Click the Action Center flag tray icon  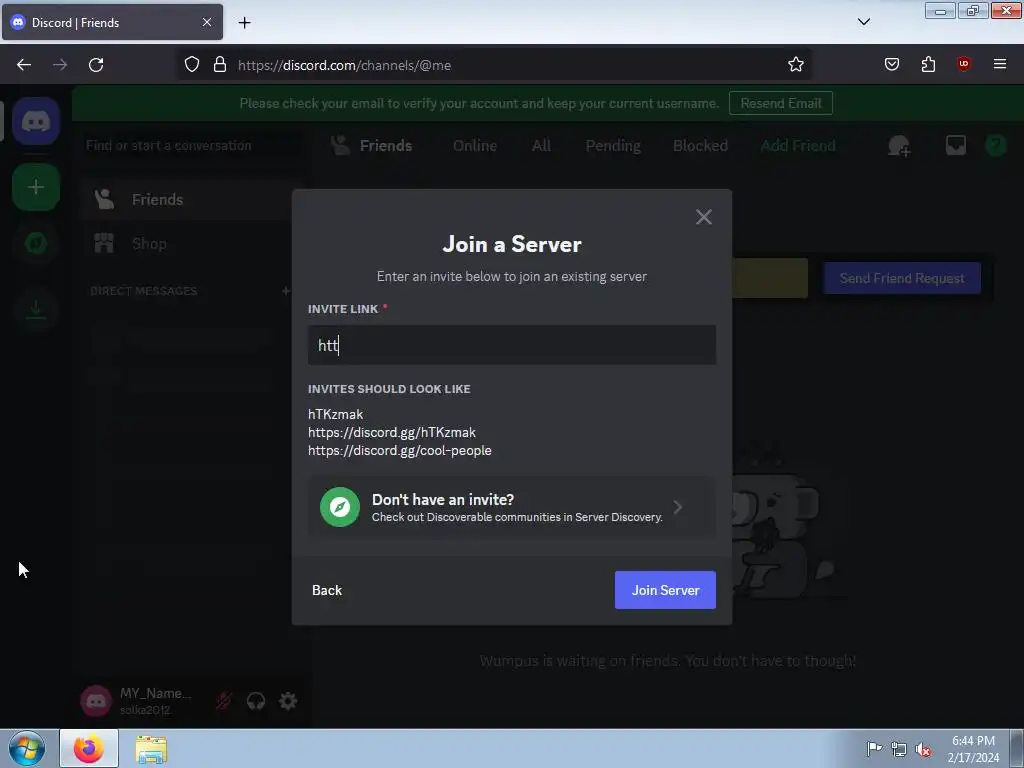(873, 748)
